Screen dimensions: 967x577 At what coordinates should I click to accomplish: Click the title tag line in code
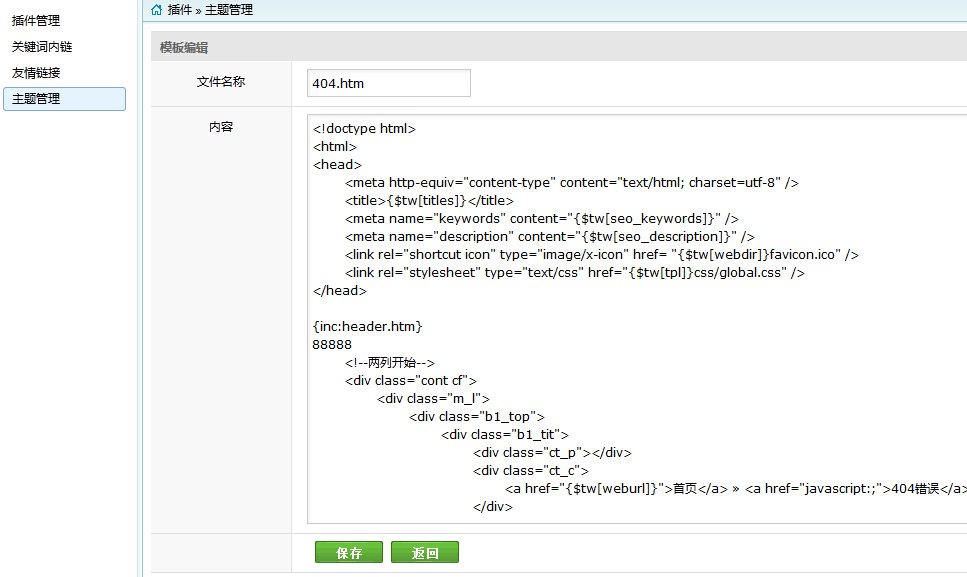pyautogui.click(x=429, y=200)
